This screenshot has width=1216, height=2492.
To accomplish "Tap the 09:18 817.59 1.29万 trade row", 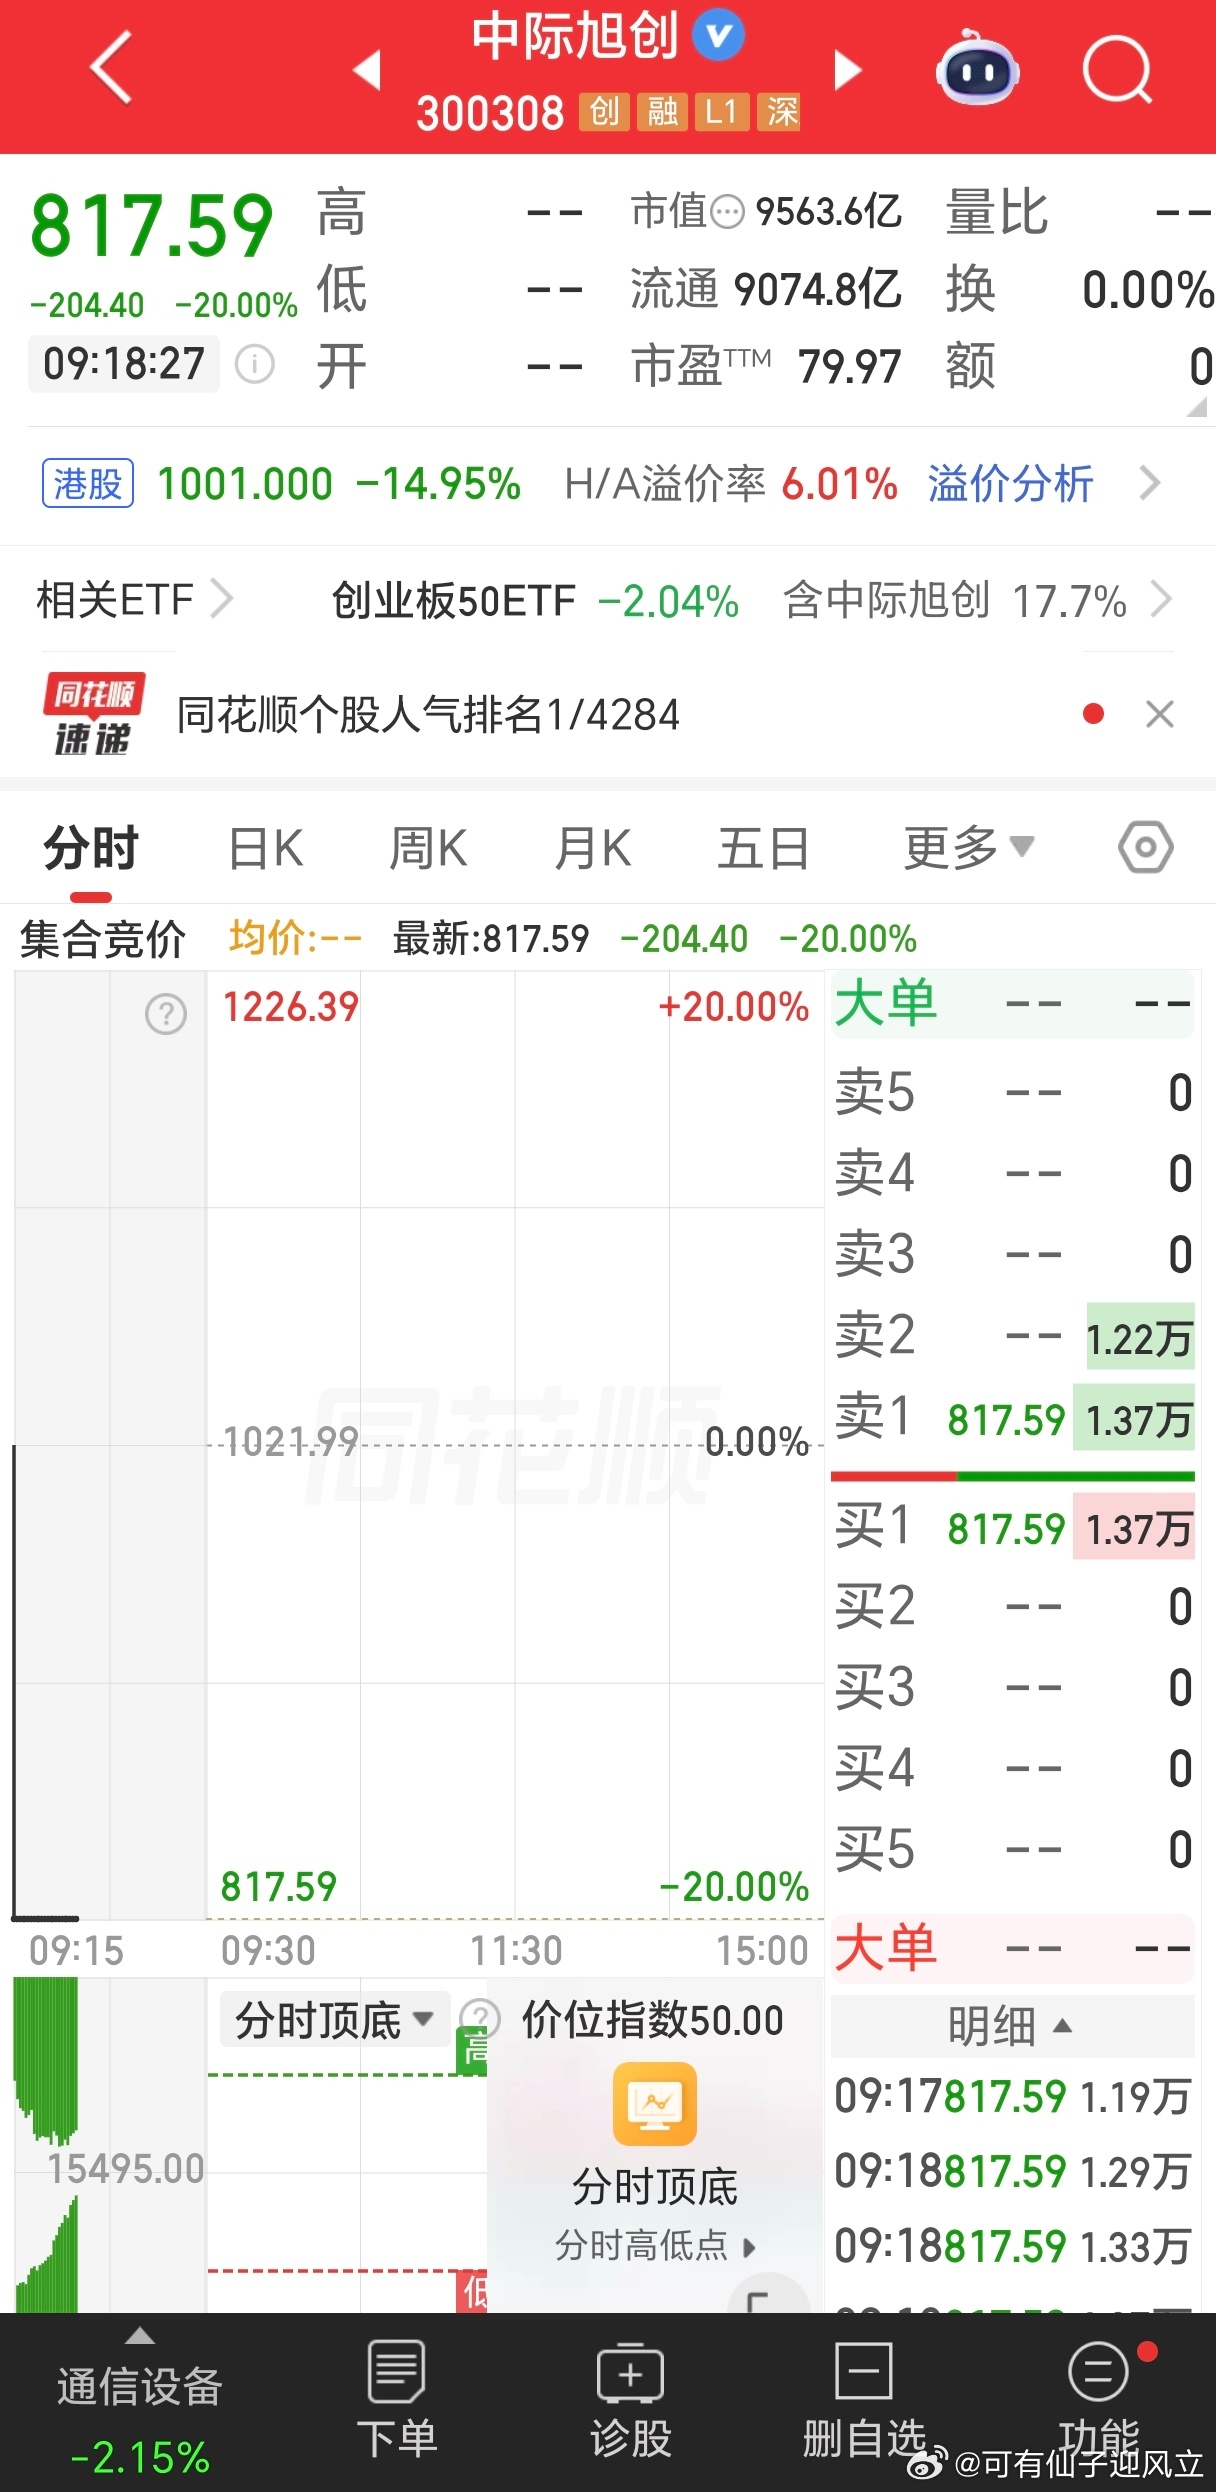I will pyautogui.click(x=1013, y=2172).
